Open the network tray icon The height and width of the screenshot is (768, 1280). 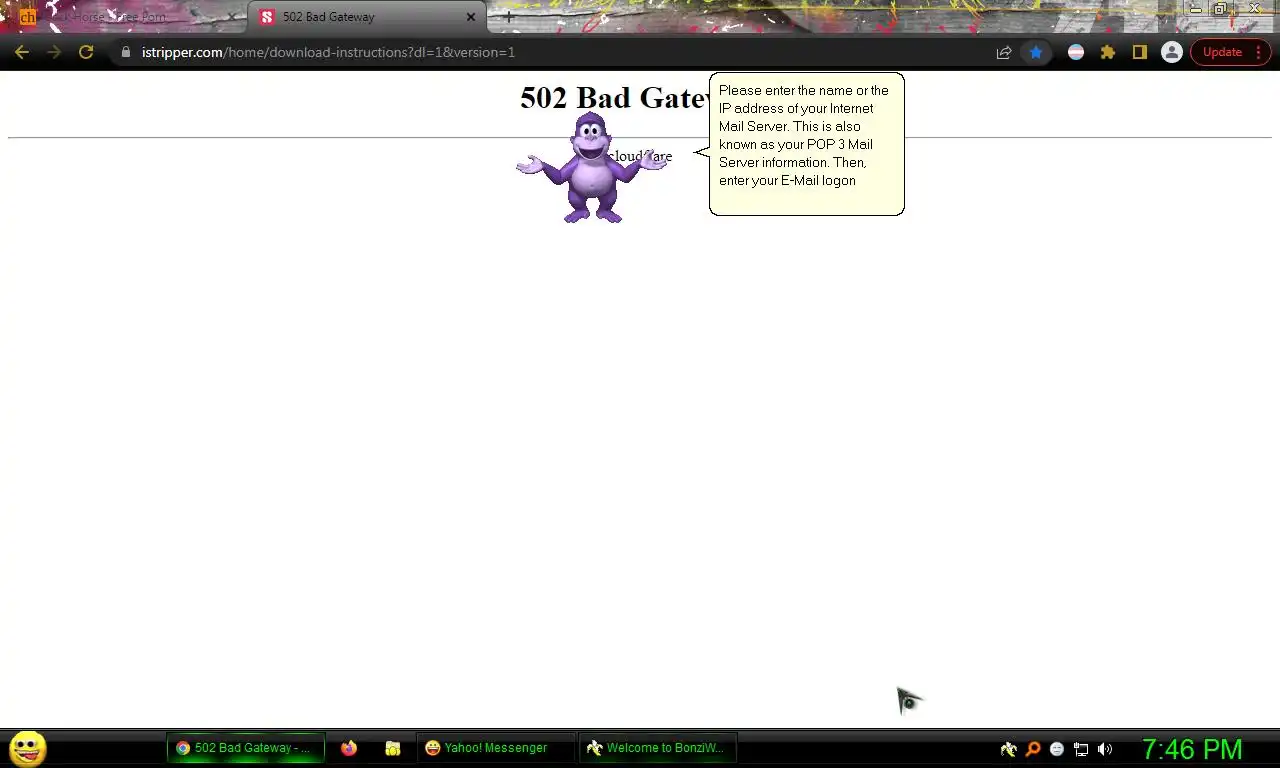pyautogui.click(x=1081, y=749)
